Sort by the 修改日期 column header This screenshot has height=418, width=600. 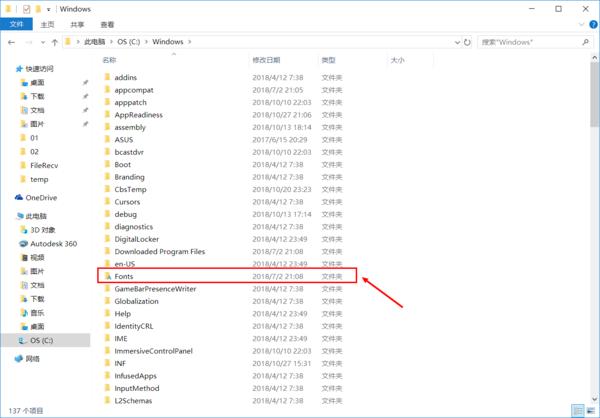(x=266, y=60)
